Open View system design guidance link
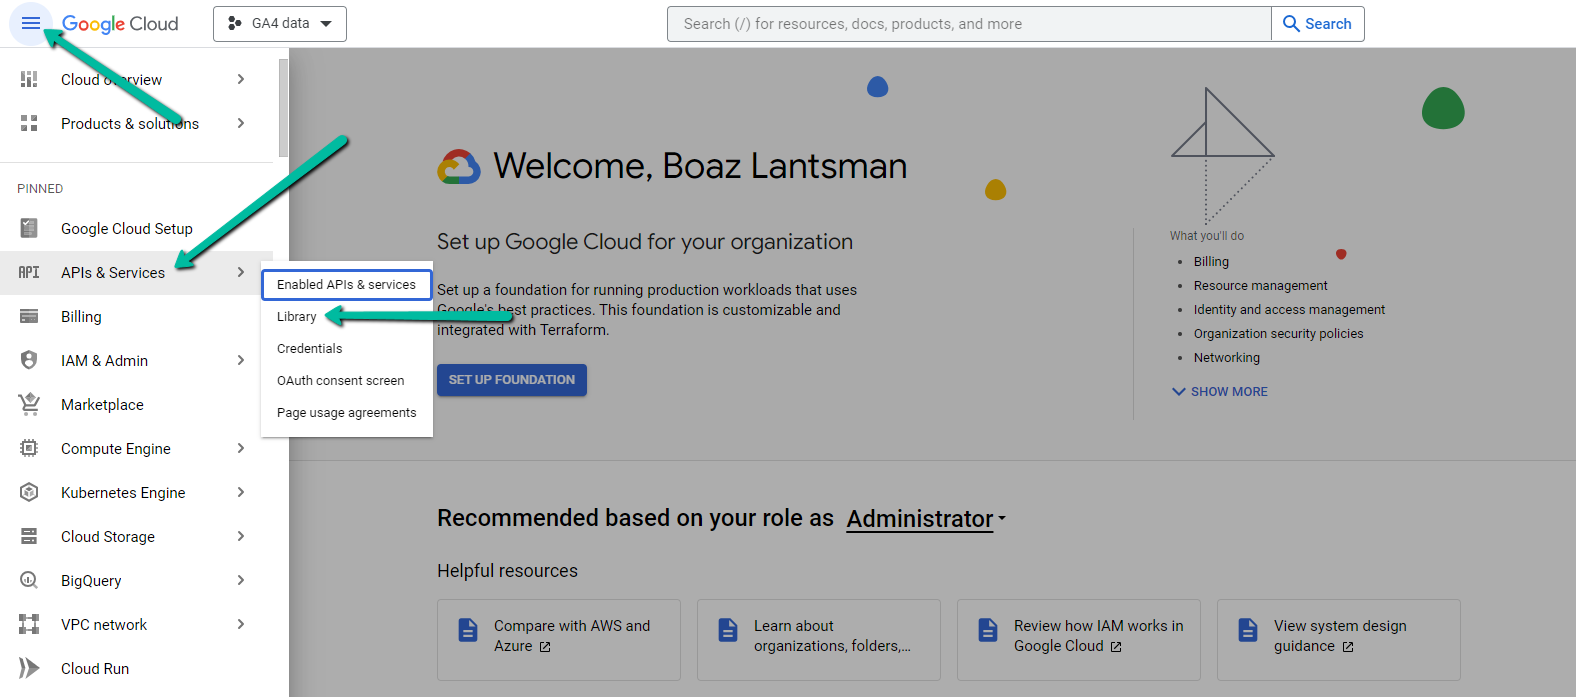 (x=1339, y=640)
